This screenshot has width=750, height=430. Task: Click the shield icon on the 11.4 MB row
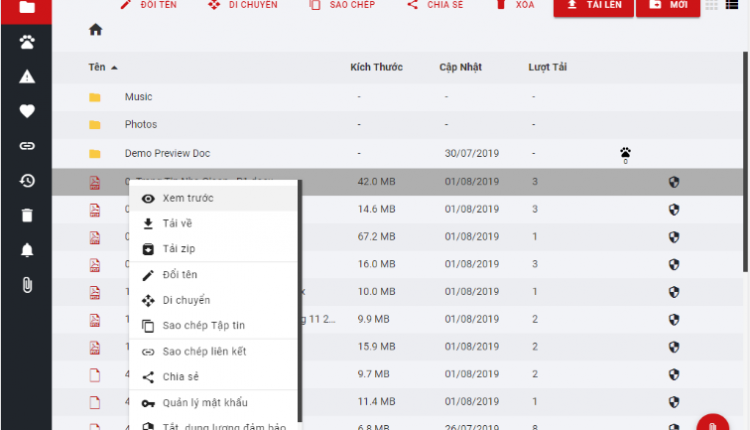[674, 402]
